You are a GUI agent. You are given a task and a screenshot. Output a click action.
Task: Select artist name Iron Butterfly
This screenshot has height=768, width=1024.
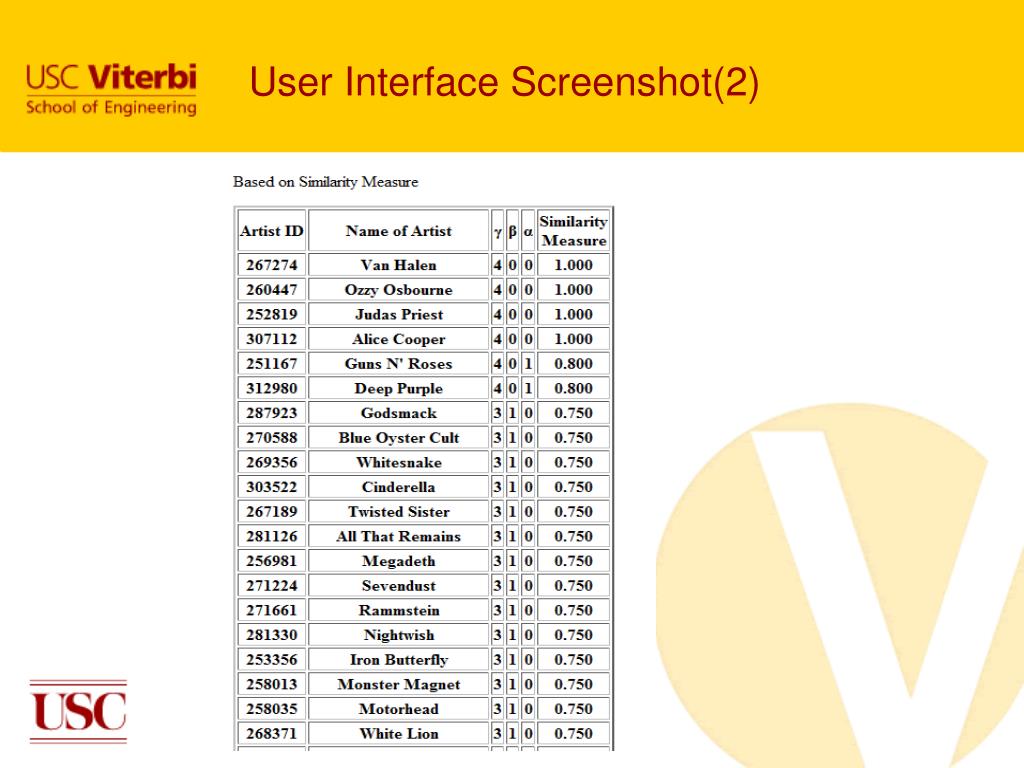398,660
